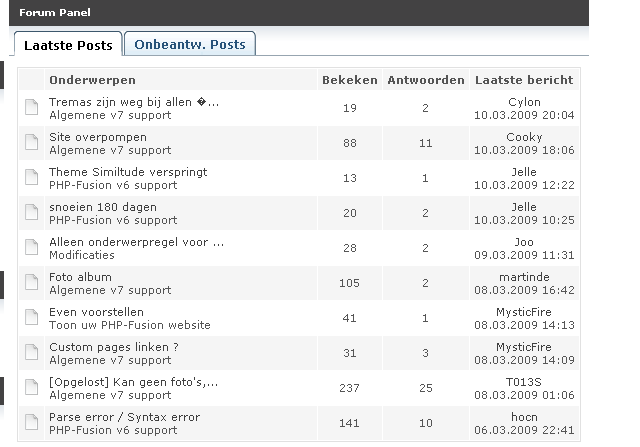Click view count 88 in Site overpompen row
This screenshot has width=640, height=447.
pos(350,143)
